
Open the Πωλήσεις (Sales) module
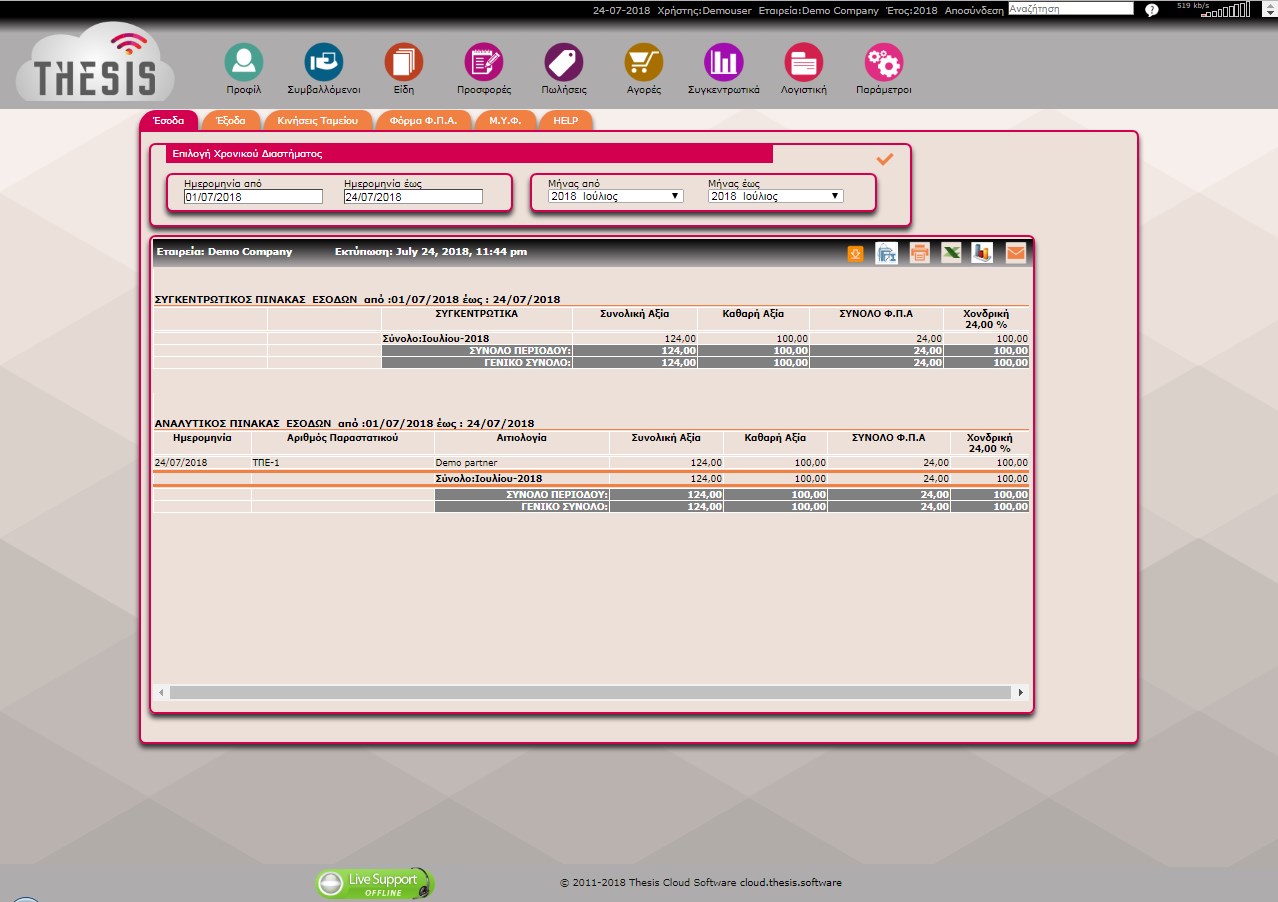click(x=564, y=63)
